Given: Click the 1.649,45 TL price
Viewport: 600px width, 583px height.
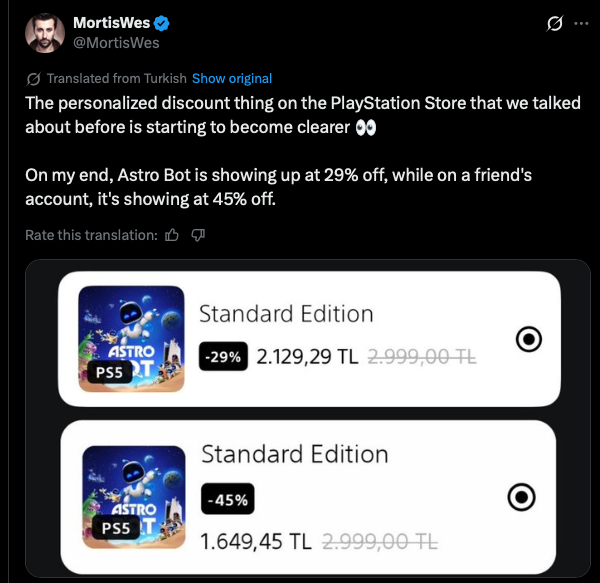Looking at the screenshot, I should pos(257,542).
